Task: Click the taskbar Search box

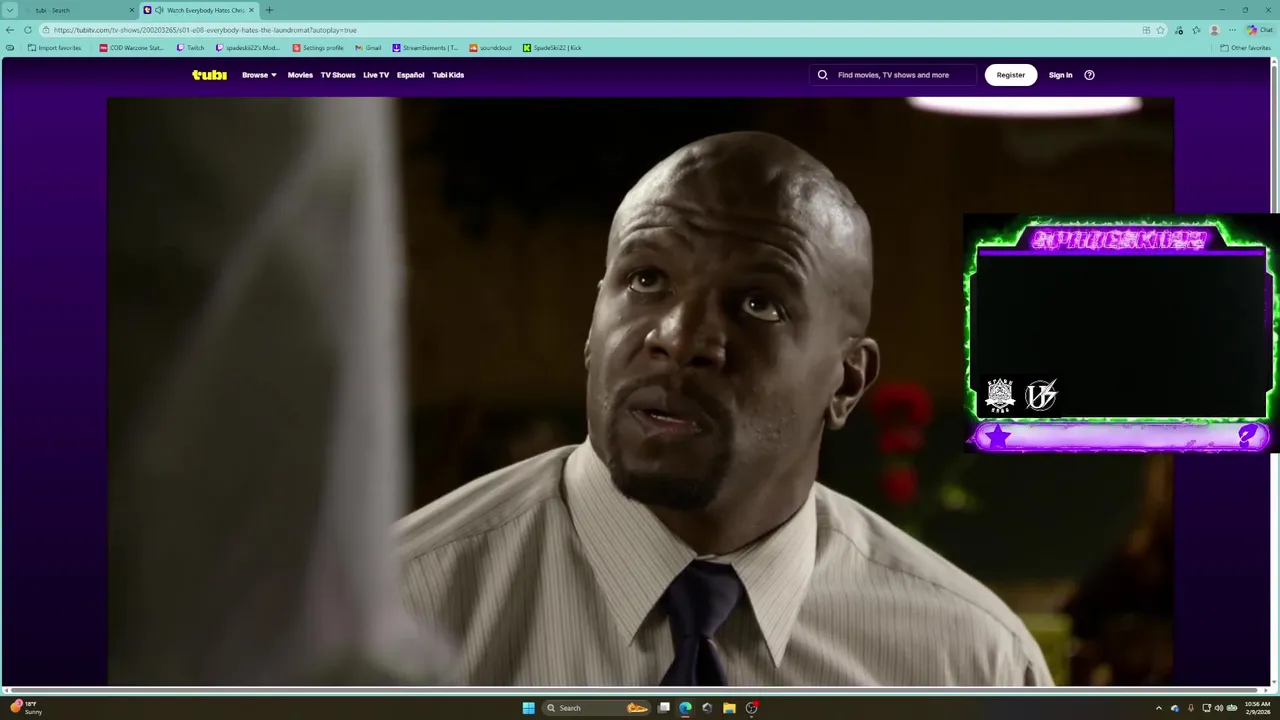Action: (597, 708)
